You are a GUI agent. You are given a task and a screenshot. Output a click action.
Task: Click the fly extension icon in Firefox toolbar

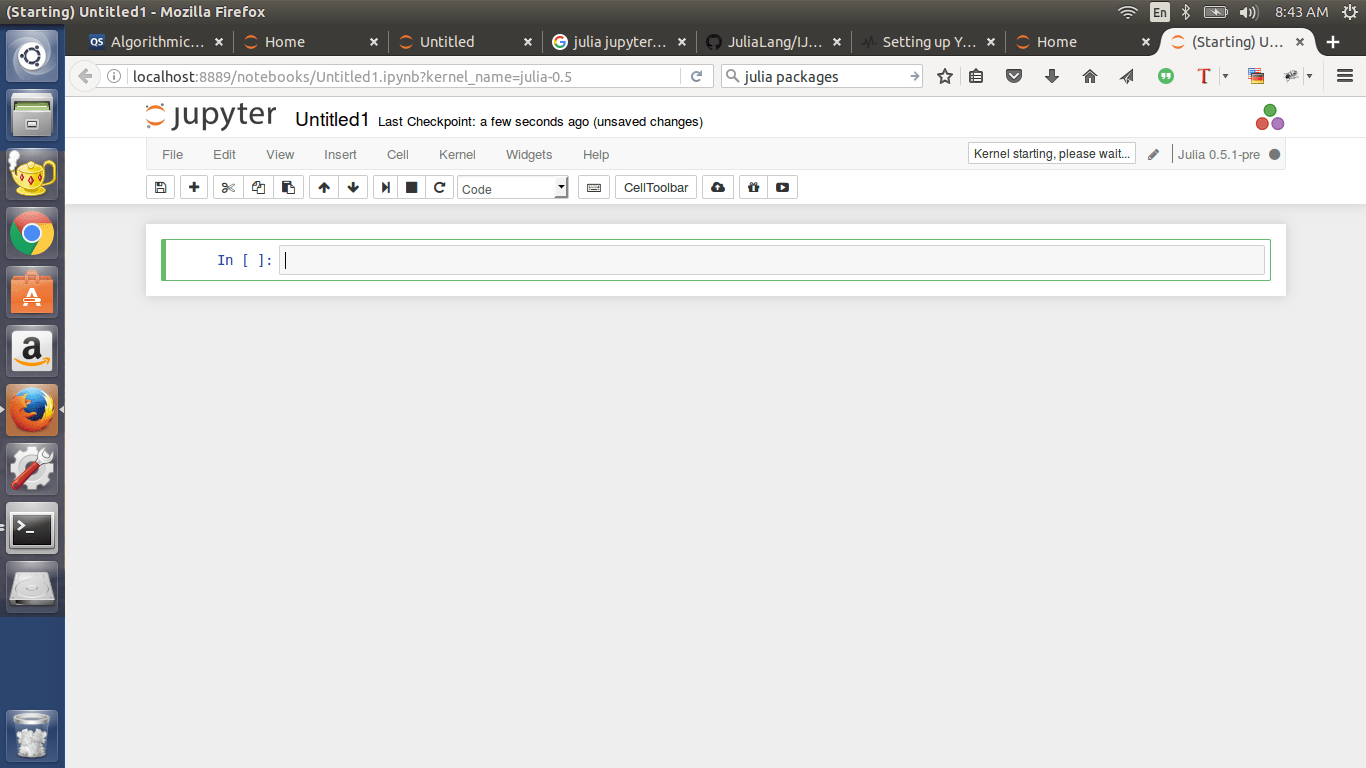[x=1291, y=76]
